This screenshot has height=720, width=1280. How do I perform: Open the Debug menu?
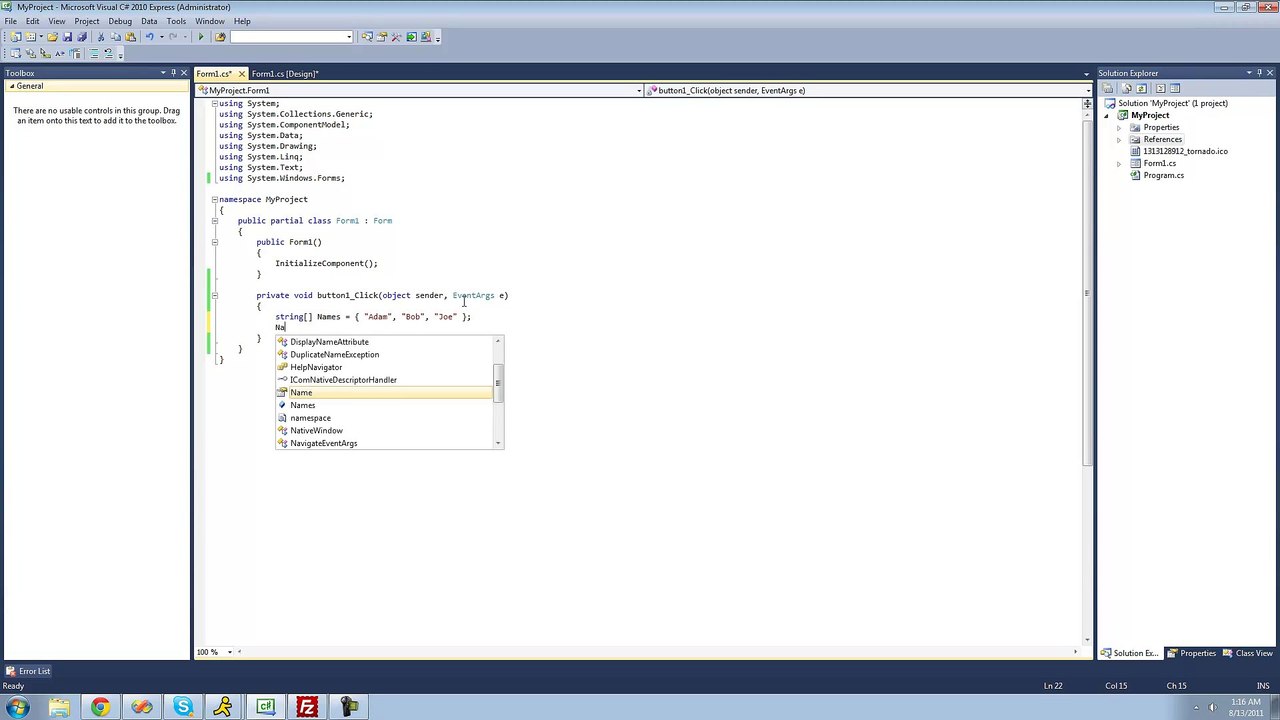[x=120, y=21]
